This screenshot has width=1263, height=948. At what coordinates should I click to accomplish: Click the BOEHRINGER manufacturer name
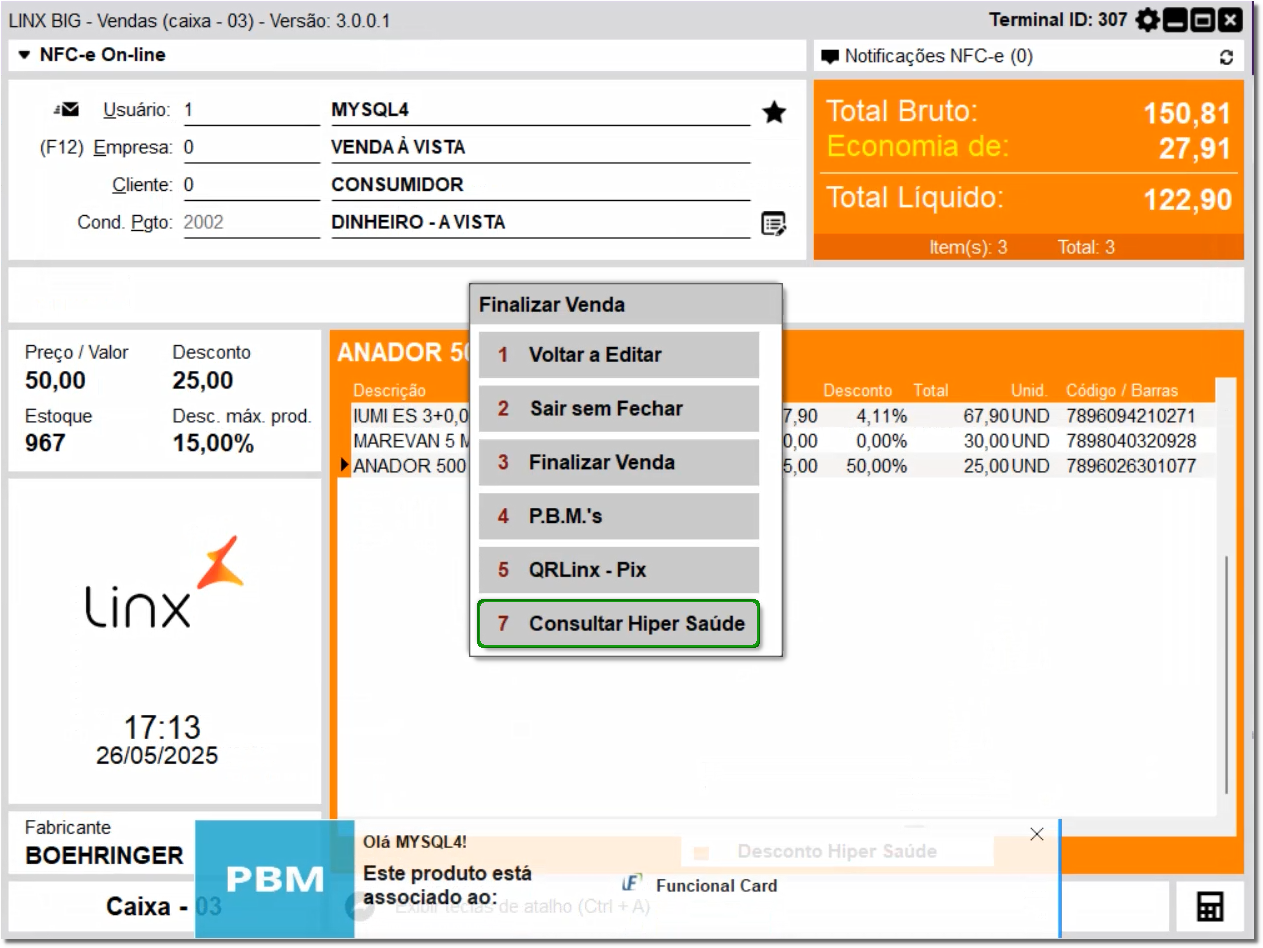pos(104,856)
